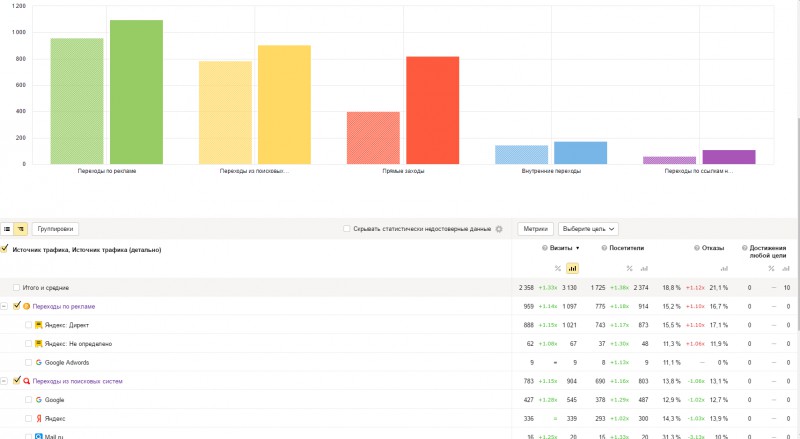Image resolution: width=800 pixels, height=439 pixels.
Task: Switch to tree view icon
Action: pos(21,229)
